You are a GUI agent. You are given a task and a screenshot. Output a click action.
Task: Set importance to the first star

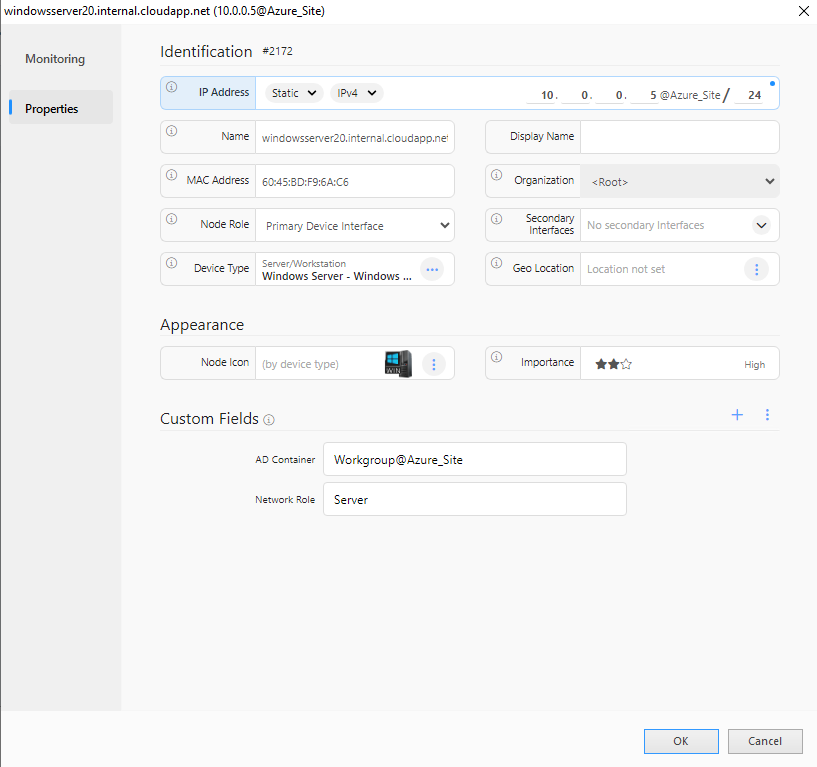(x=601, y=364)
